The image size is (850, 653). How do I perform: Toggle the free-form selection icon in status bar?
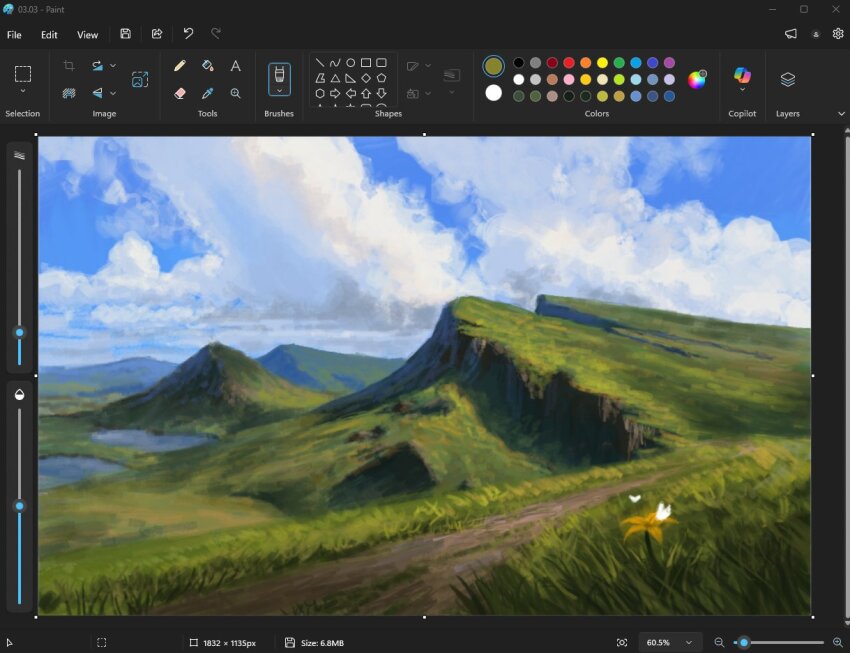[101, 642]
